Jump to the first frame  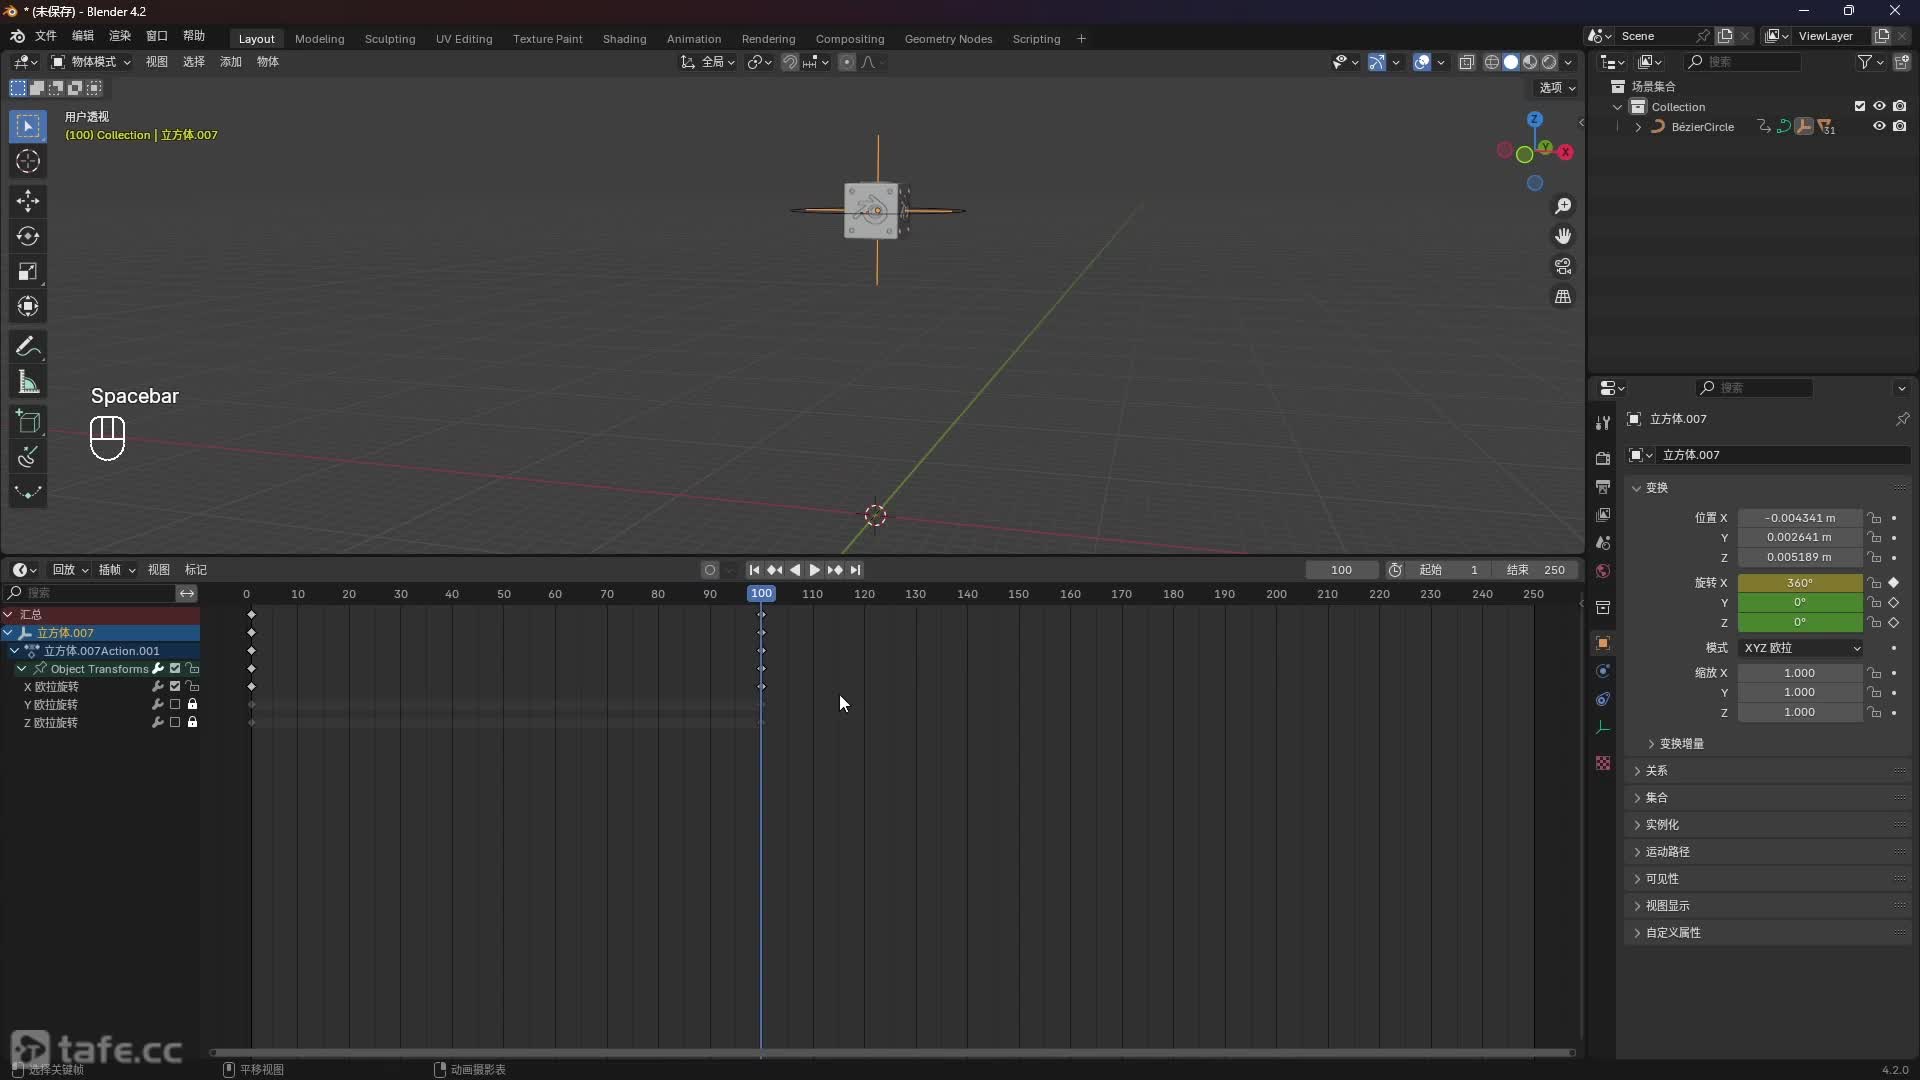[x=754, y=570]
